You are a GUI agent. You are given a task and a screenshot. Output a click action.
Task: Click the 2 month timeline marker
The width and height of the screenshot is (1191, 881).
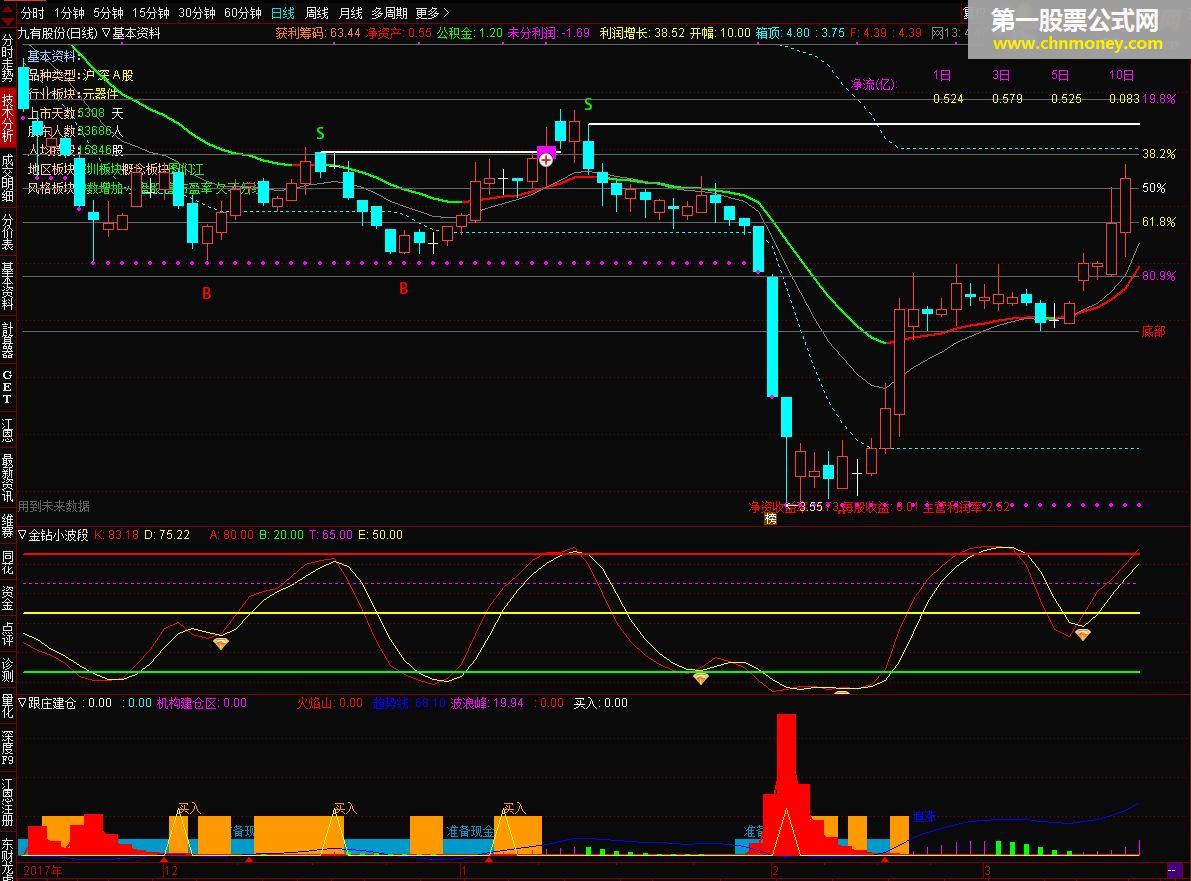(775, 870)
